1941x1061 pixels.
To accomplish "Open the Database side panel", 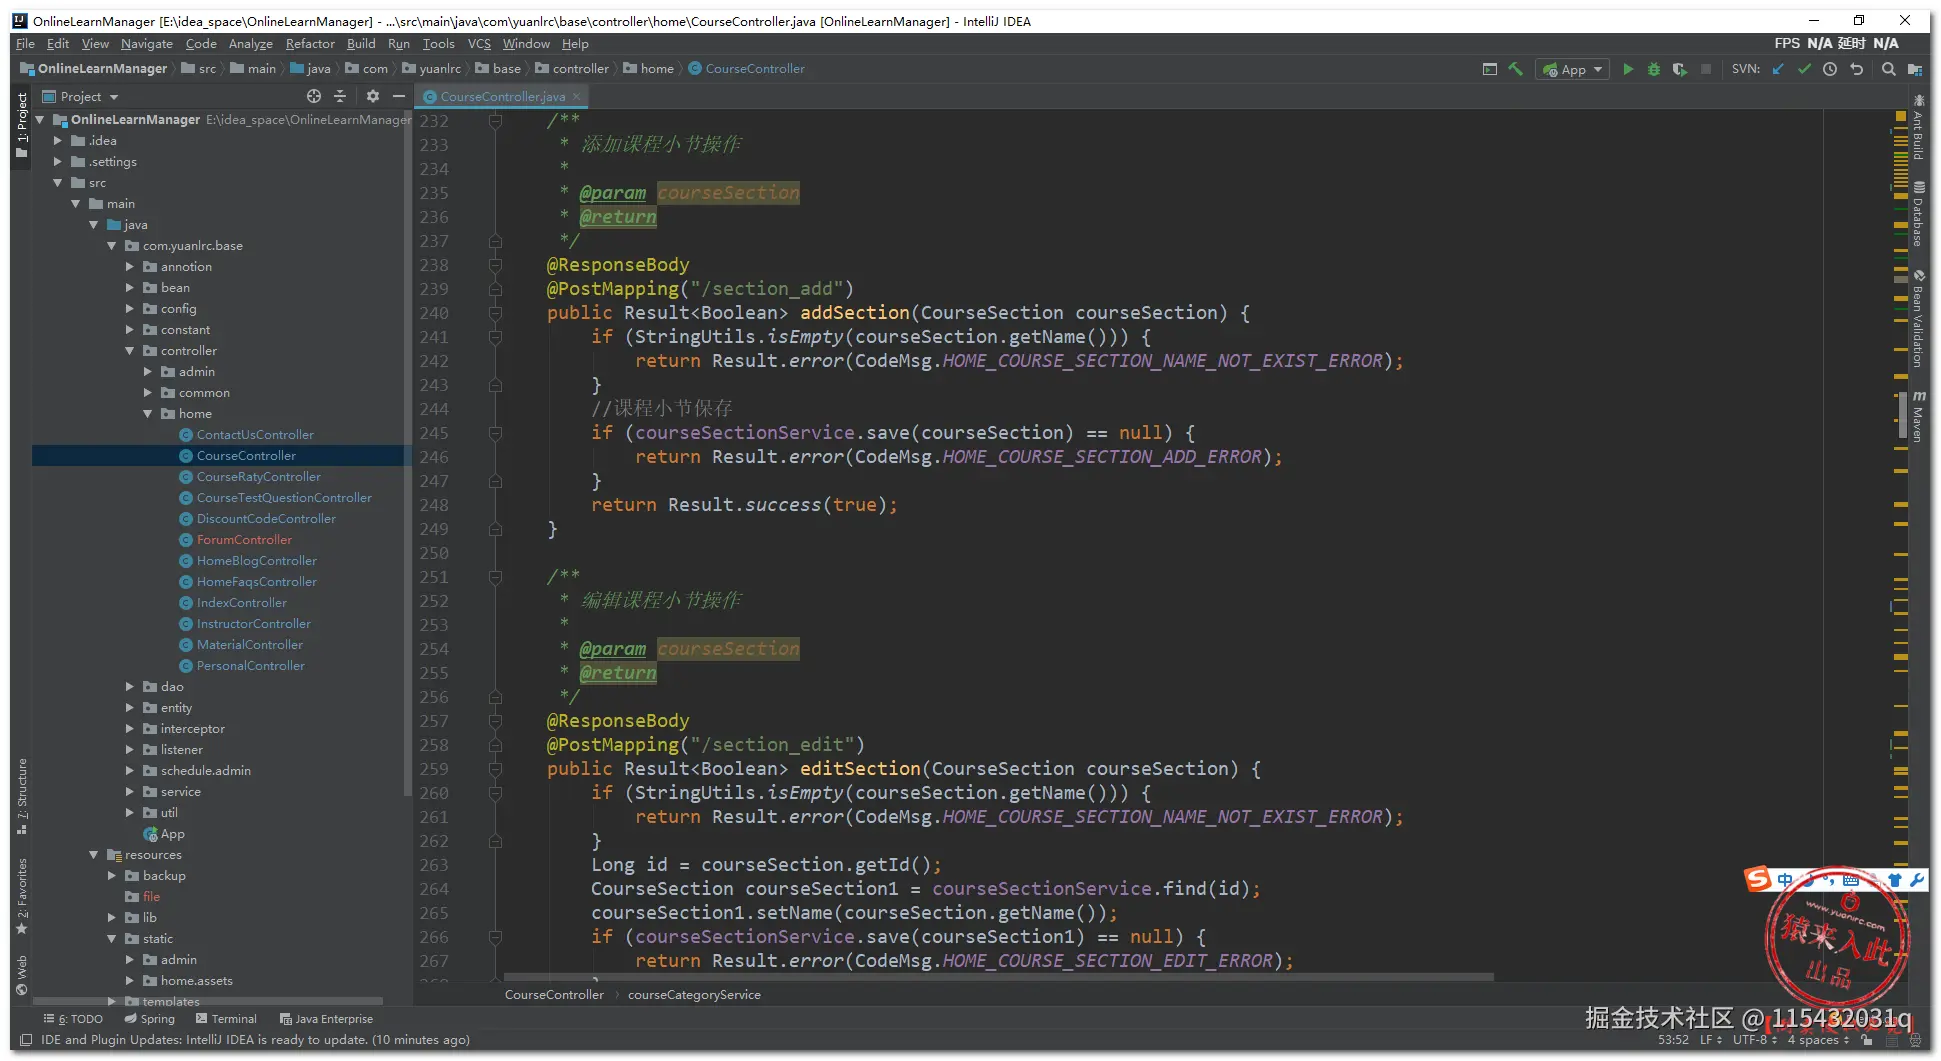I will tap(1918, 214).
